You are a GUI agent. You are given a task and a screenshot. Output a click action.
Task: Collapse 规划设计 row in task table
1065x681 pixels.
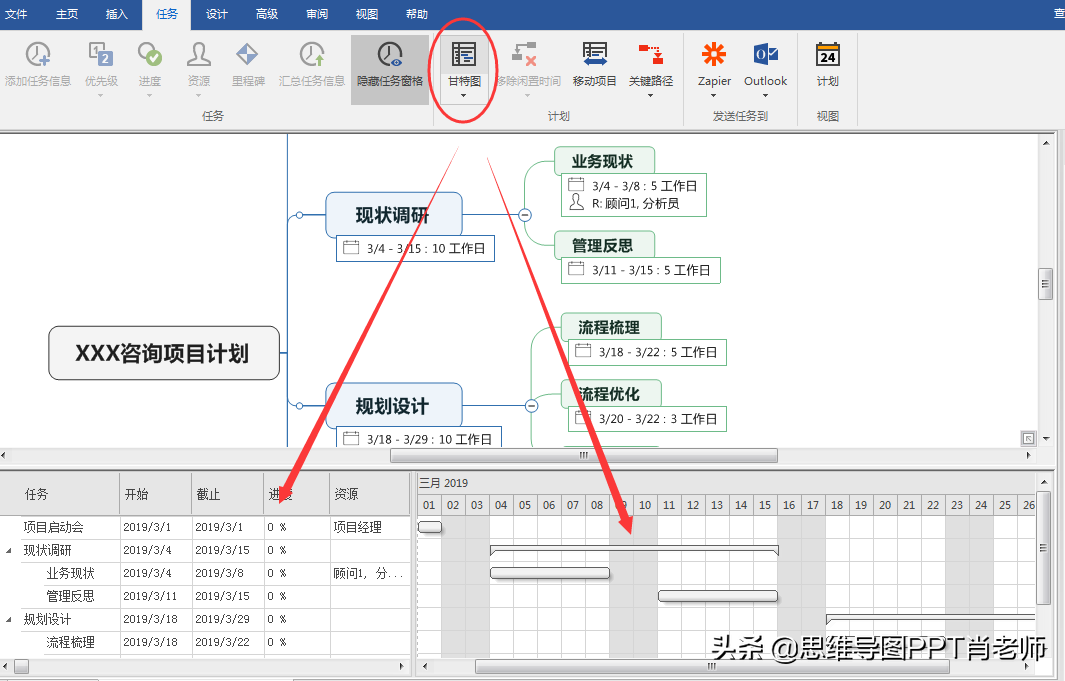pos(9,619)
